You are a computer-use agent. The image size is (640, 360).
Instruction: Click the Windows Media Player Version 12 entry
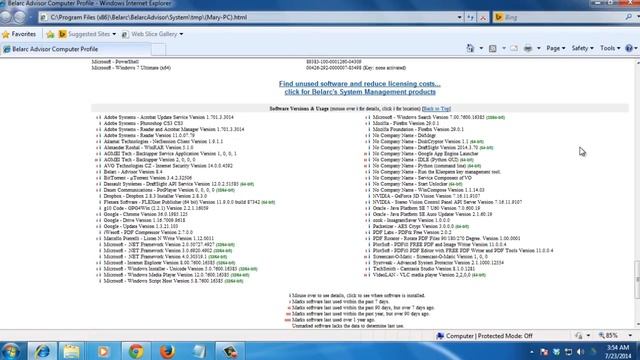coord(176,275)
